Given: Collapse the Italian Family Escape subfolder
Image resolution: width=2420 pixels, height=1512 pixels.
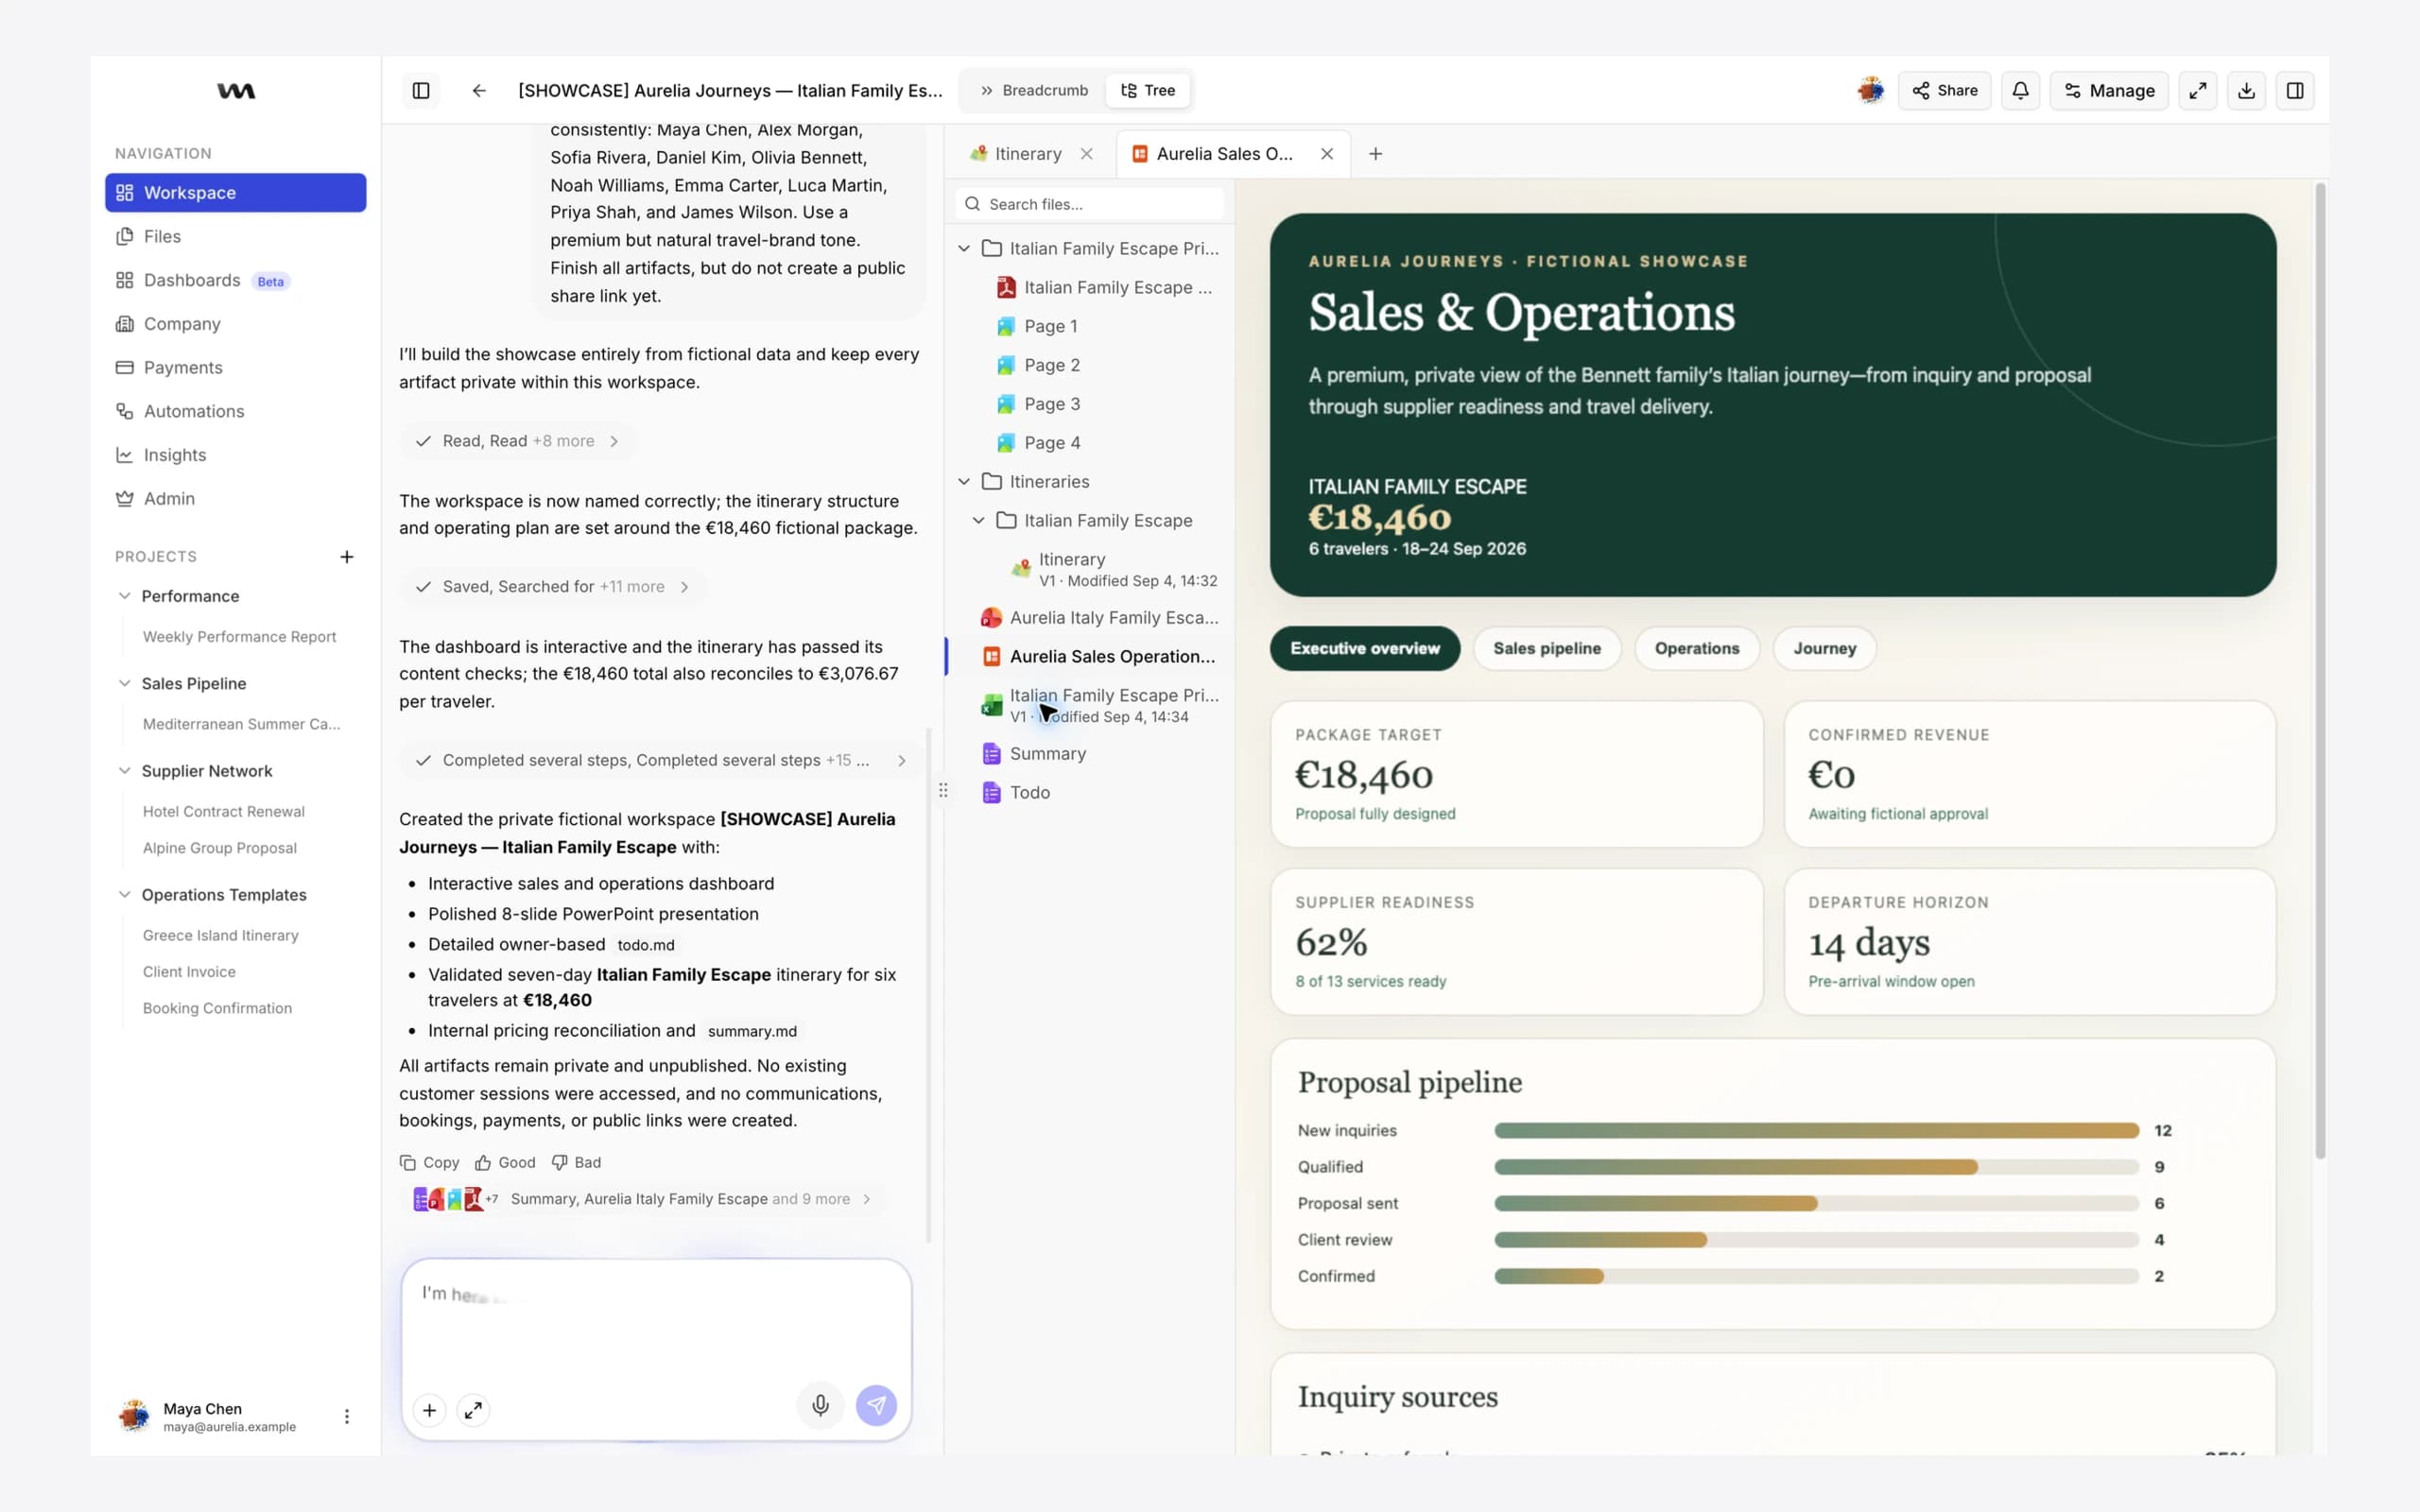Looking at the screenshot, I should pos(979,521).
